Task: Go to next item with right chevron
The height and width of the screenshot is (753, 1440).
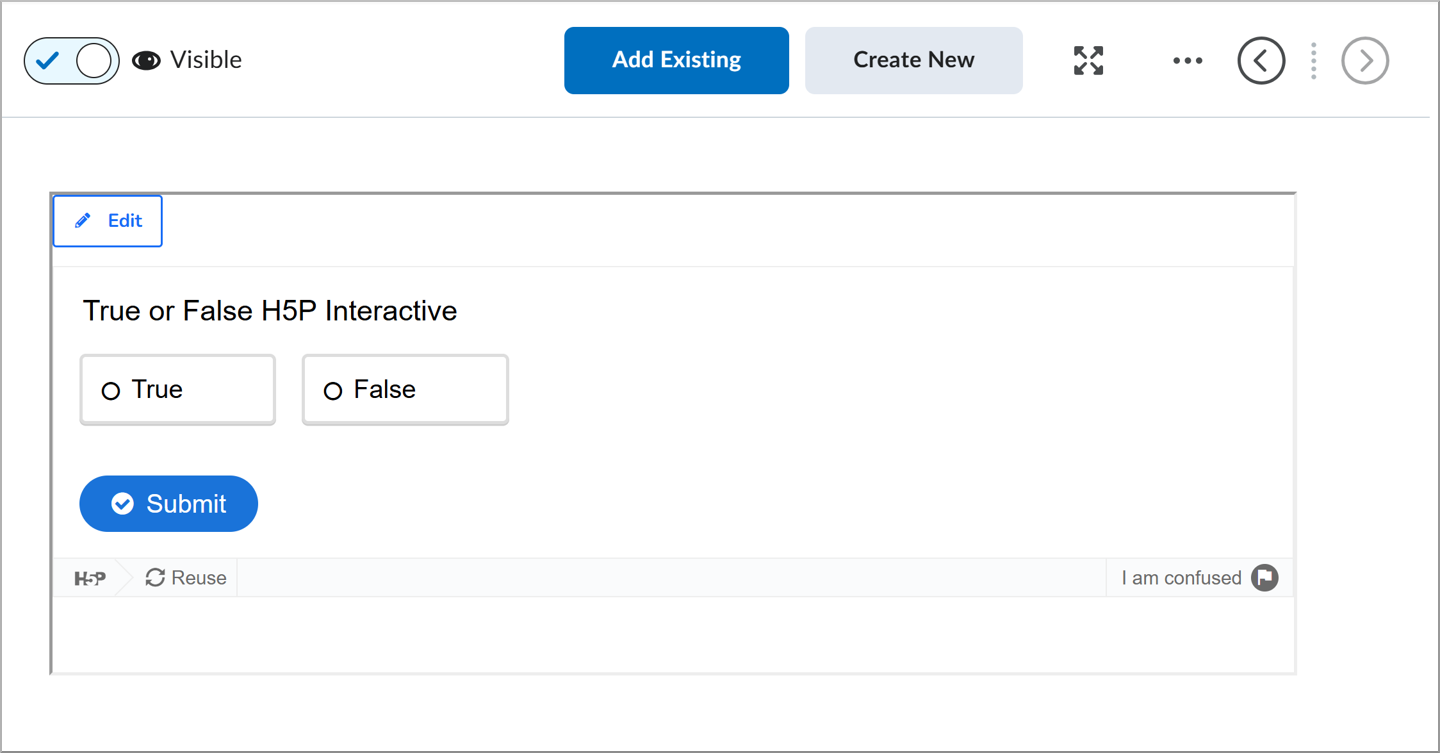Action: coord(1365,61)
